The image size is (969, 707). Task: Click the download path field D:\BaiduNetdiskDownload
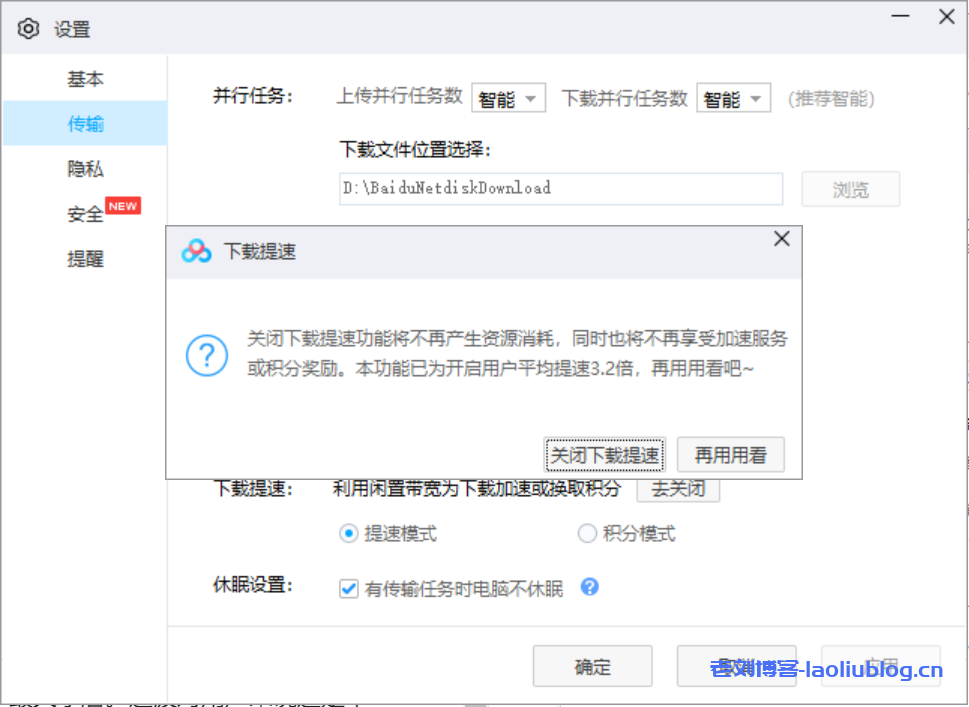pyautogui.click(x=560, y=188)
